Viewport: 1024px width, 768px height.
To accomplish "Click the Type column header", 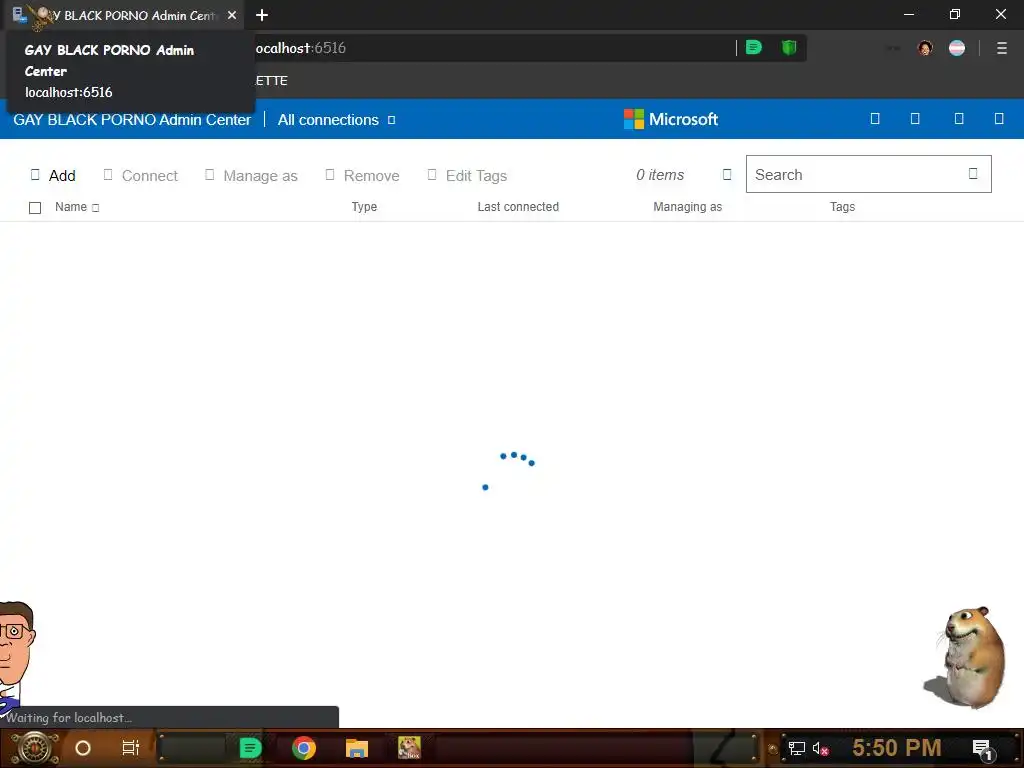I will point(364,207).
